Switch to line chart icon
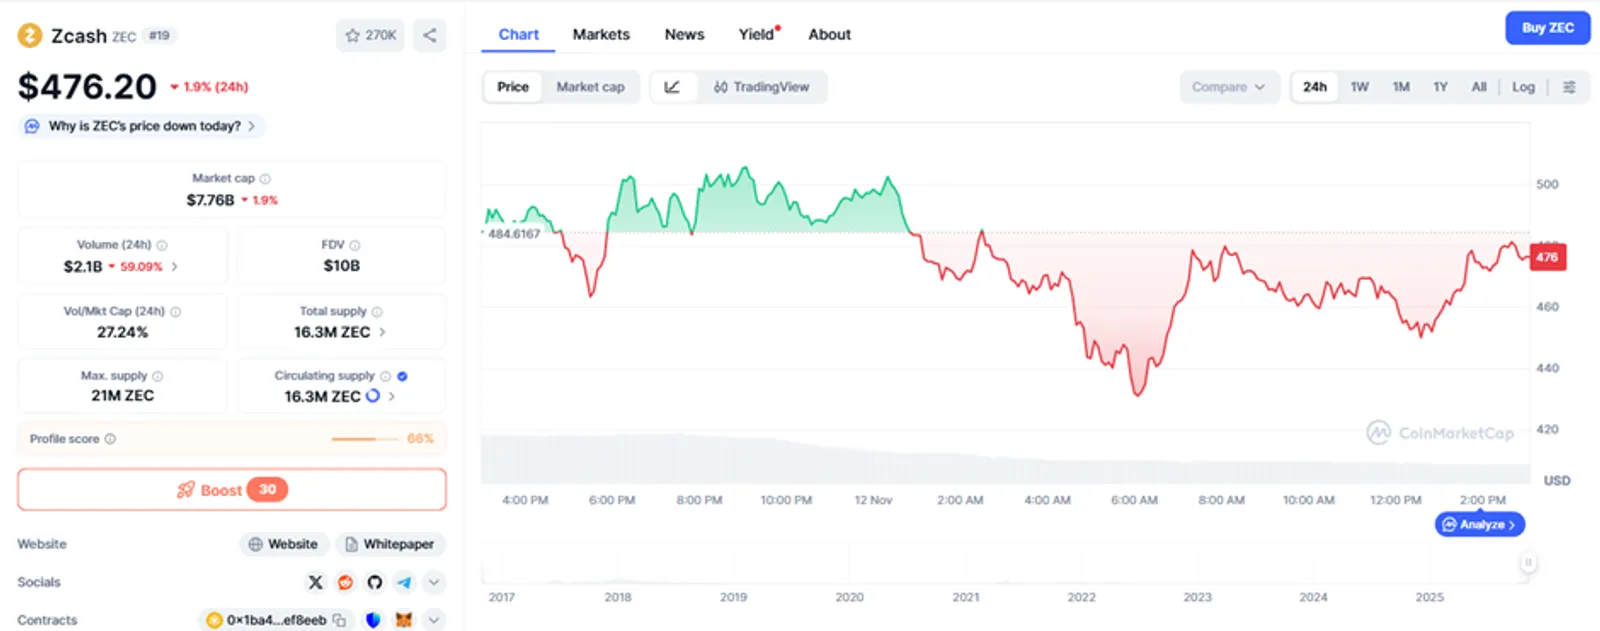Image resolution: width=1600 pixels, height=631 pixels. [x=673, y=87]
